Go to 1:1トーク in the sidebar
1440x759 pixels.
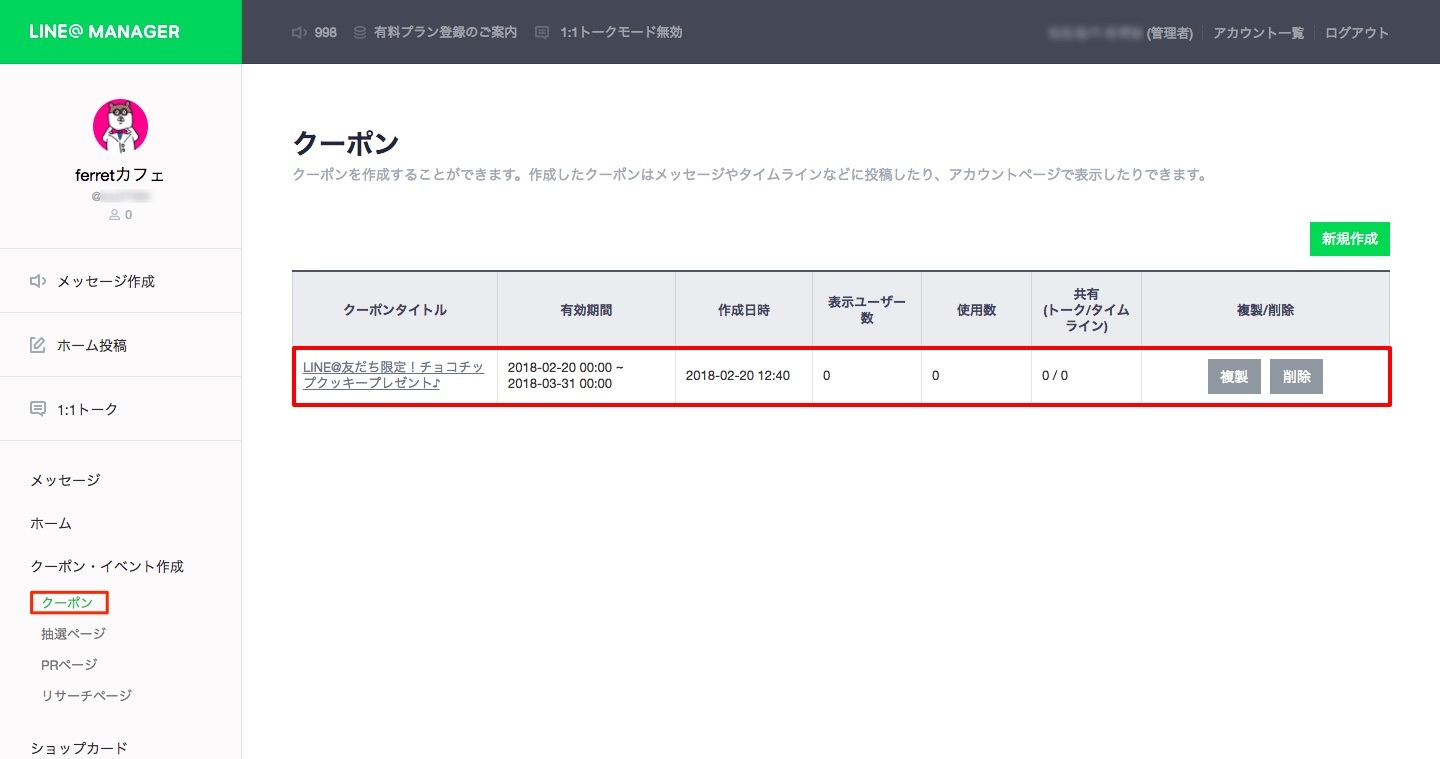pos(87,409)
